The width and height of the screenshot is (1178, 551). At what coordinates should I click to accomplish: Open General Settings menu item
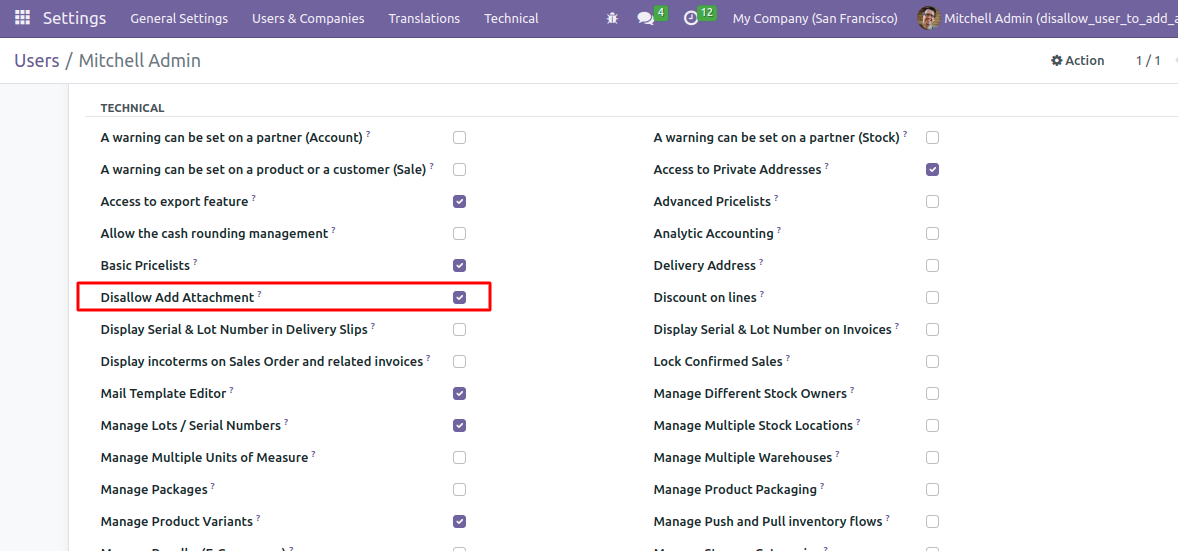click(179, 18)
